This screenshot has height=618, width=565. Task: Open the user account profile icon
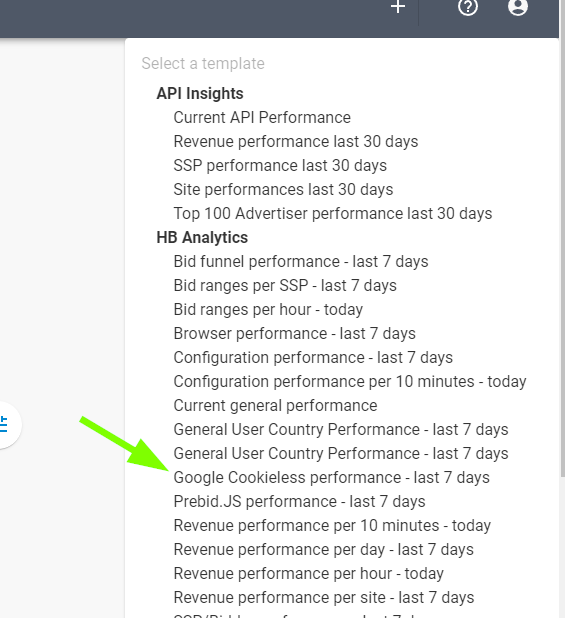(518, 7)
